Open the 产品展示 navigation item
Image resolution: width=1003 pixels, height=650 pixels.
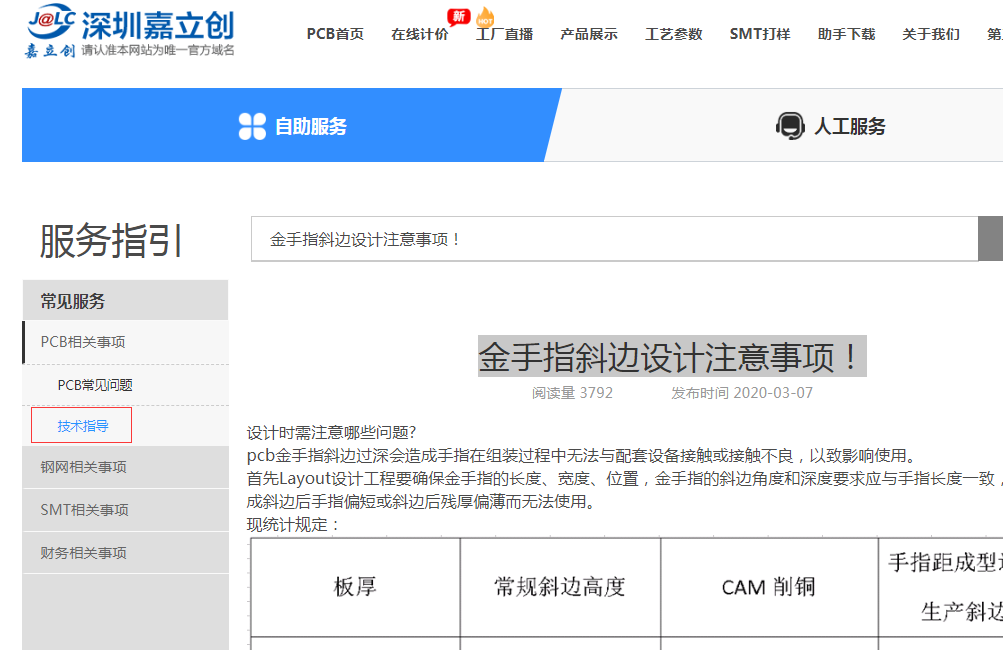coord(589,34)
